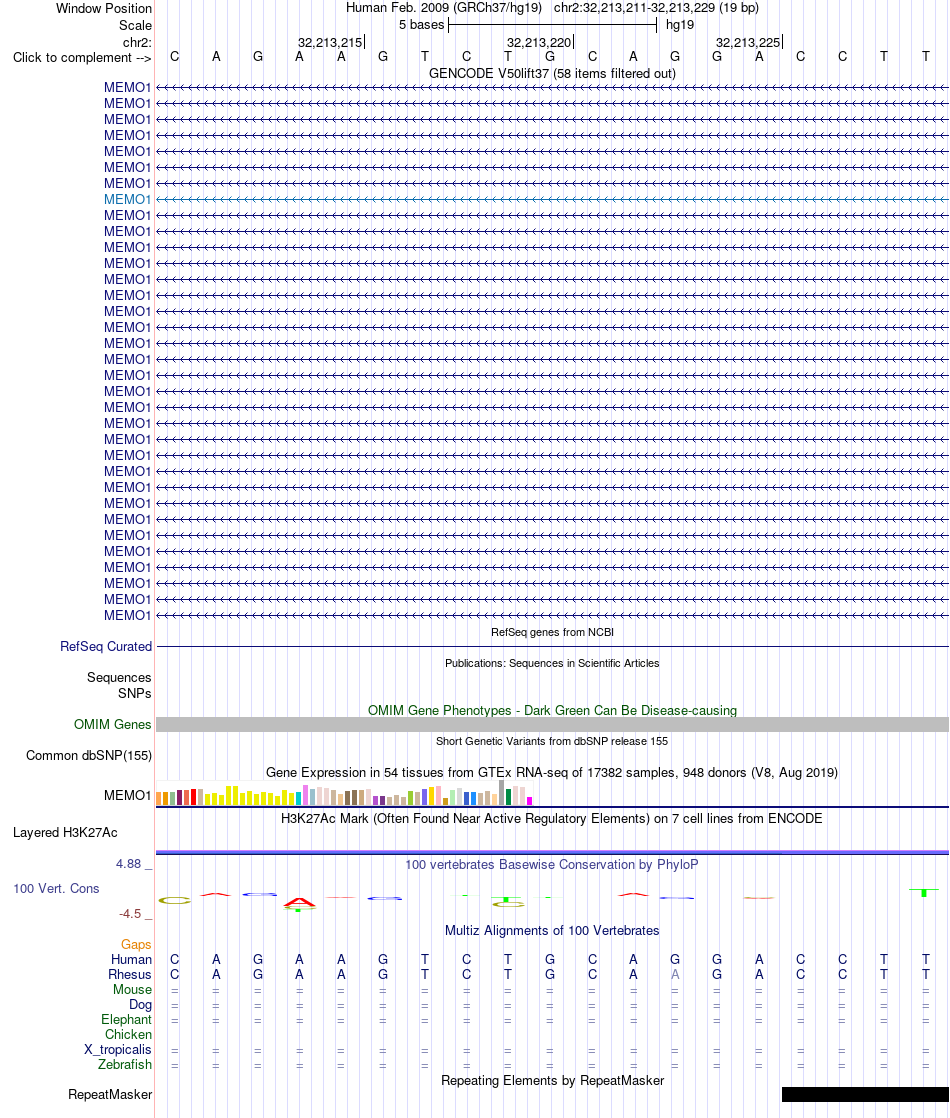
Task: Click the black RepeatMasker element block
Action: point(865,1094)
